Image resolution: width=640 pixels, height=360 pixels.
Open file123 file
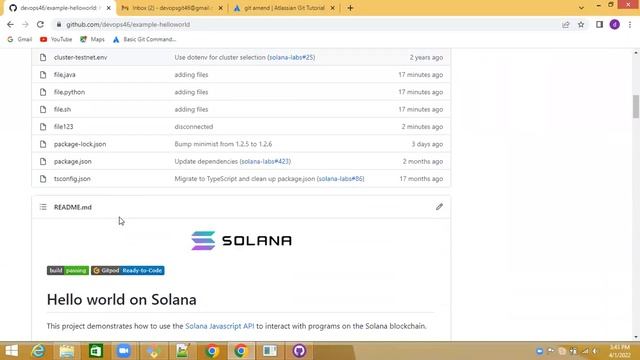[64, 127]
